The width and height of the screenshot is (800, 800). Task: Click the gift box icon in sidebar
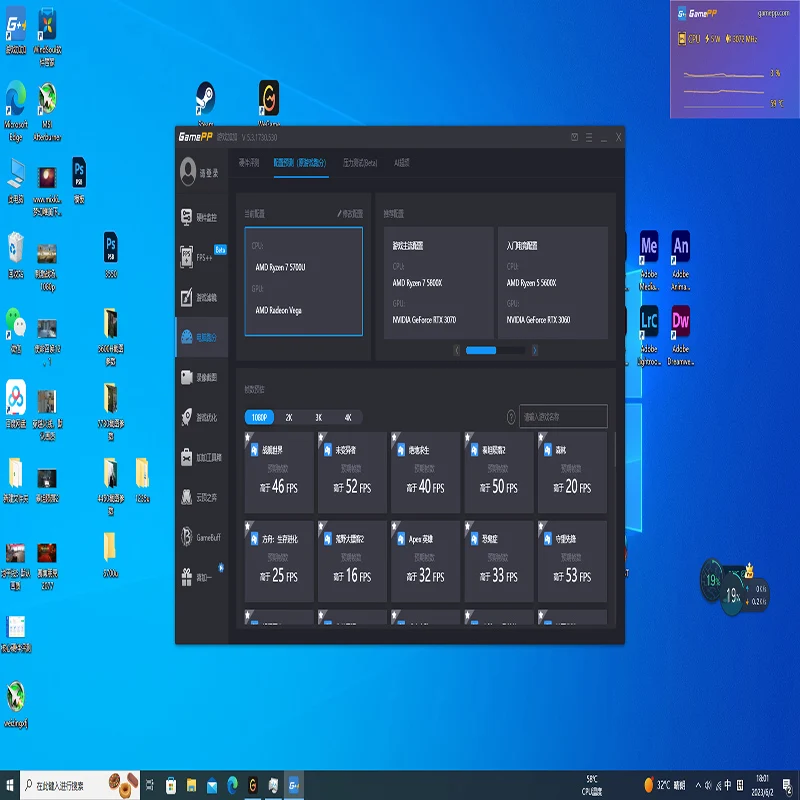(x=200, y=577)
